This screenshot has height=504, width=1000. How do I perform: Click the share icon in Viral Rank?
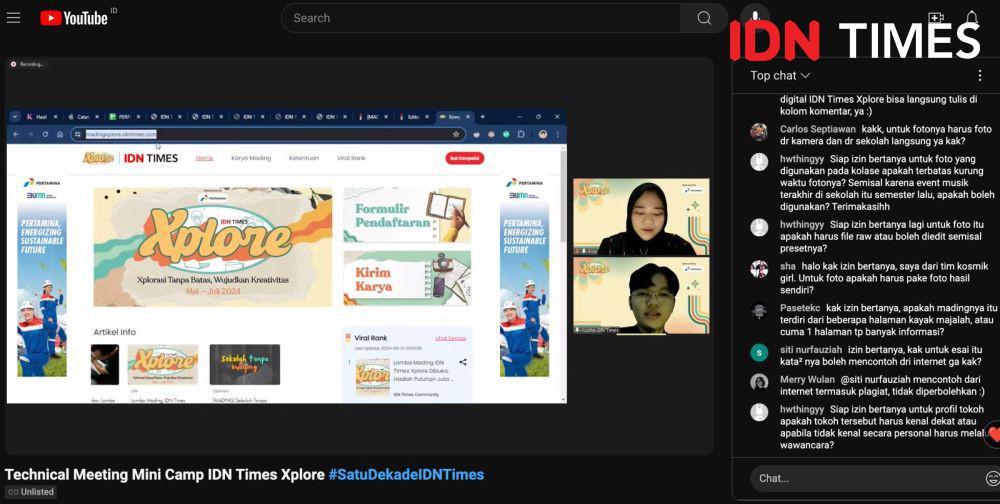(x=463, y=362)
